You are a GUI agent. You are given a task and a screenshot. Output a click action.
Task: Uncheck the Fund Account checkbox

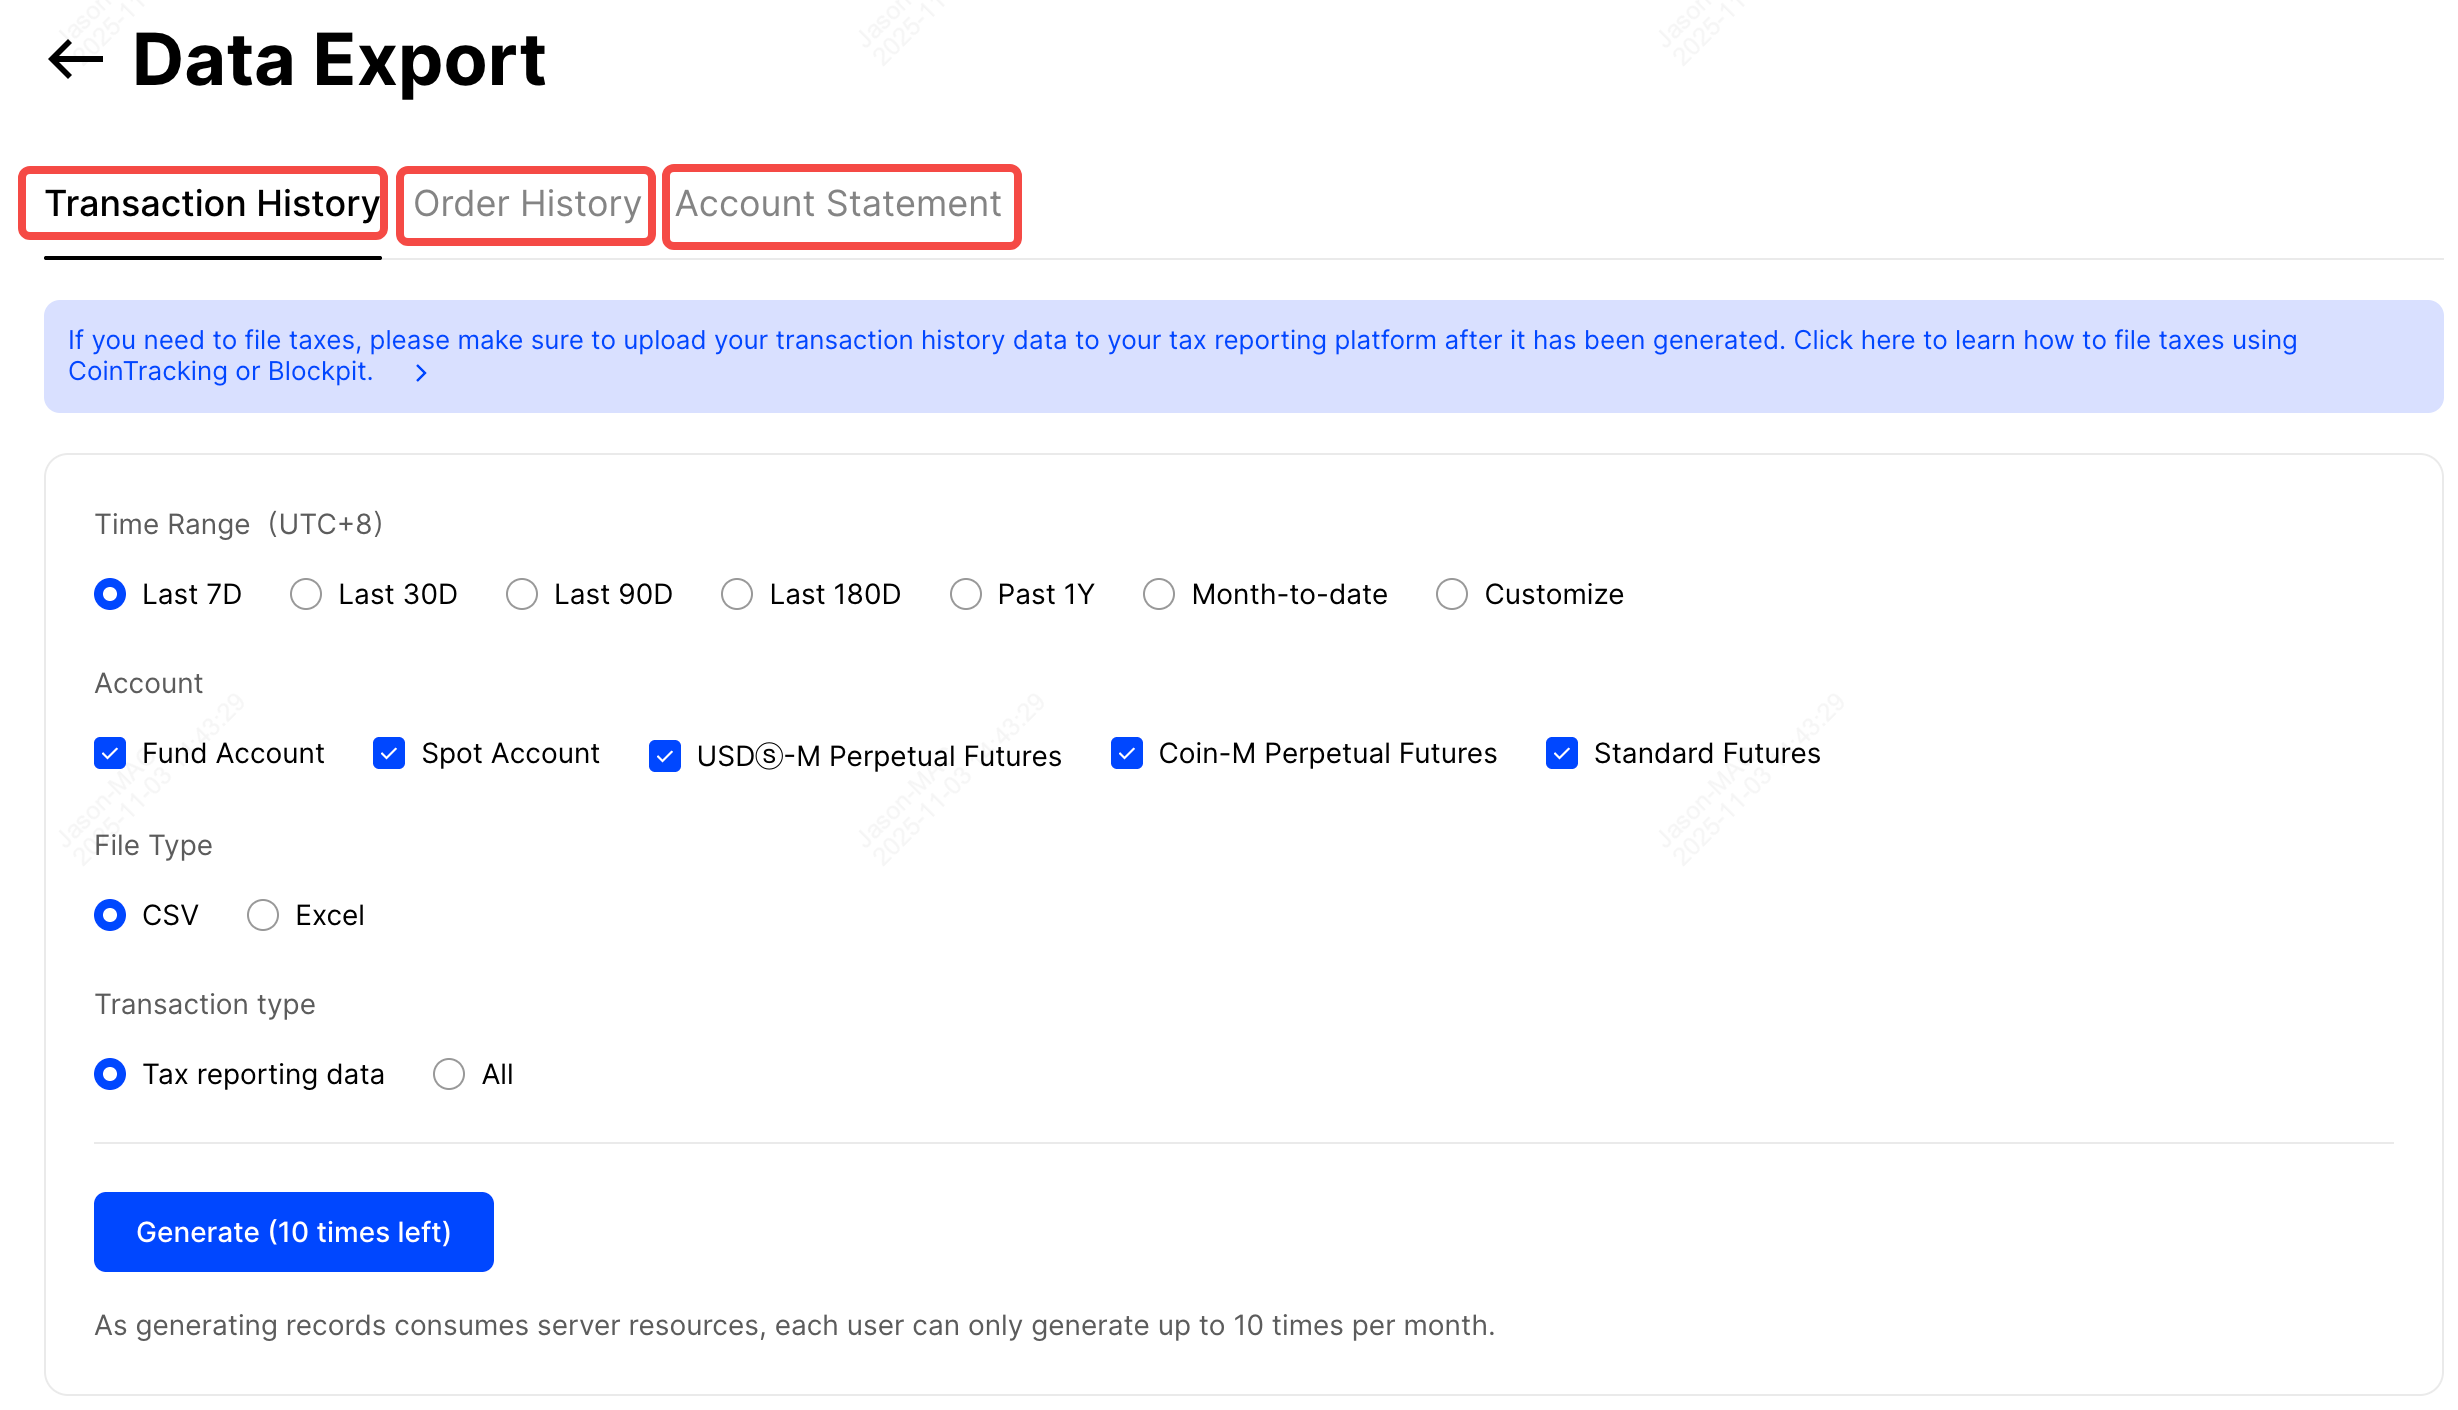110,754
